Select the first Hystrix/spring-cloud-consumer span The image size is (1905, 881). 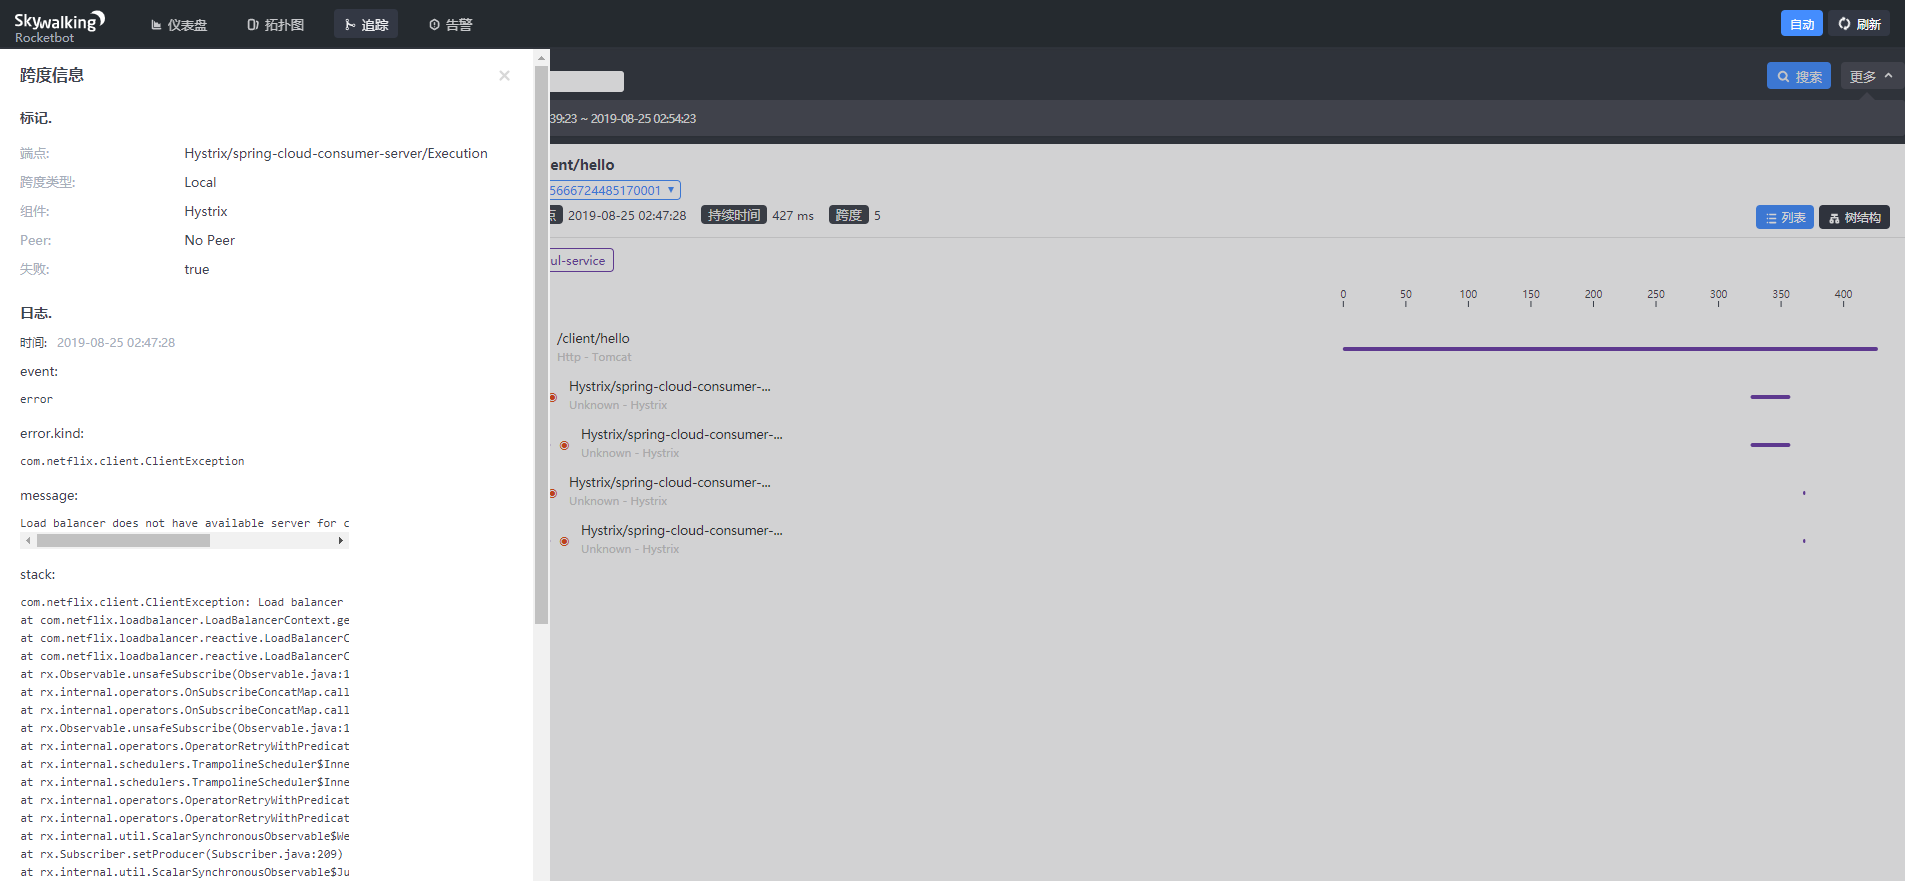pos(669,395)
